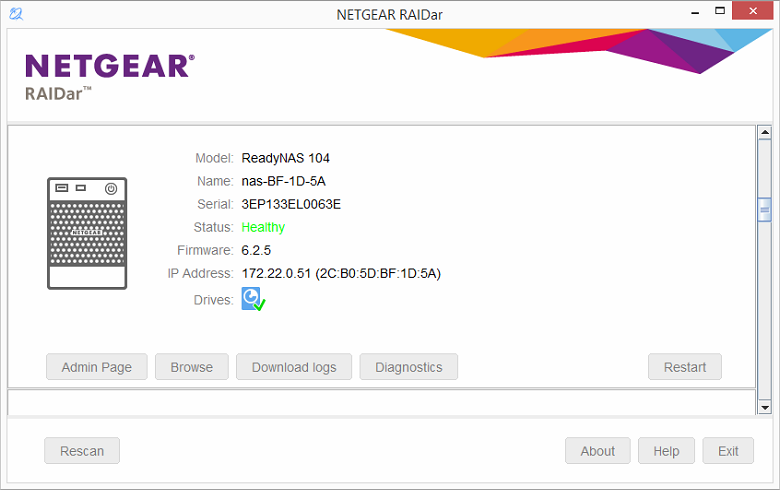Click the serial number 3EP133EL0063E
780x490 pixels.
point(291,204)
